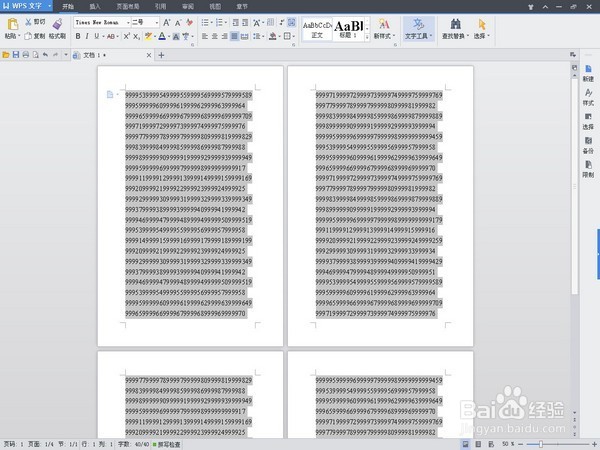Image resolution: width=600 pixels, height=450 pixels.
Task: Undo the last action
Action: pos(46,55)
